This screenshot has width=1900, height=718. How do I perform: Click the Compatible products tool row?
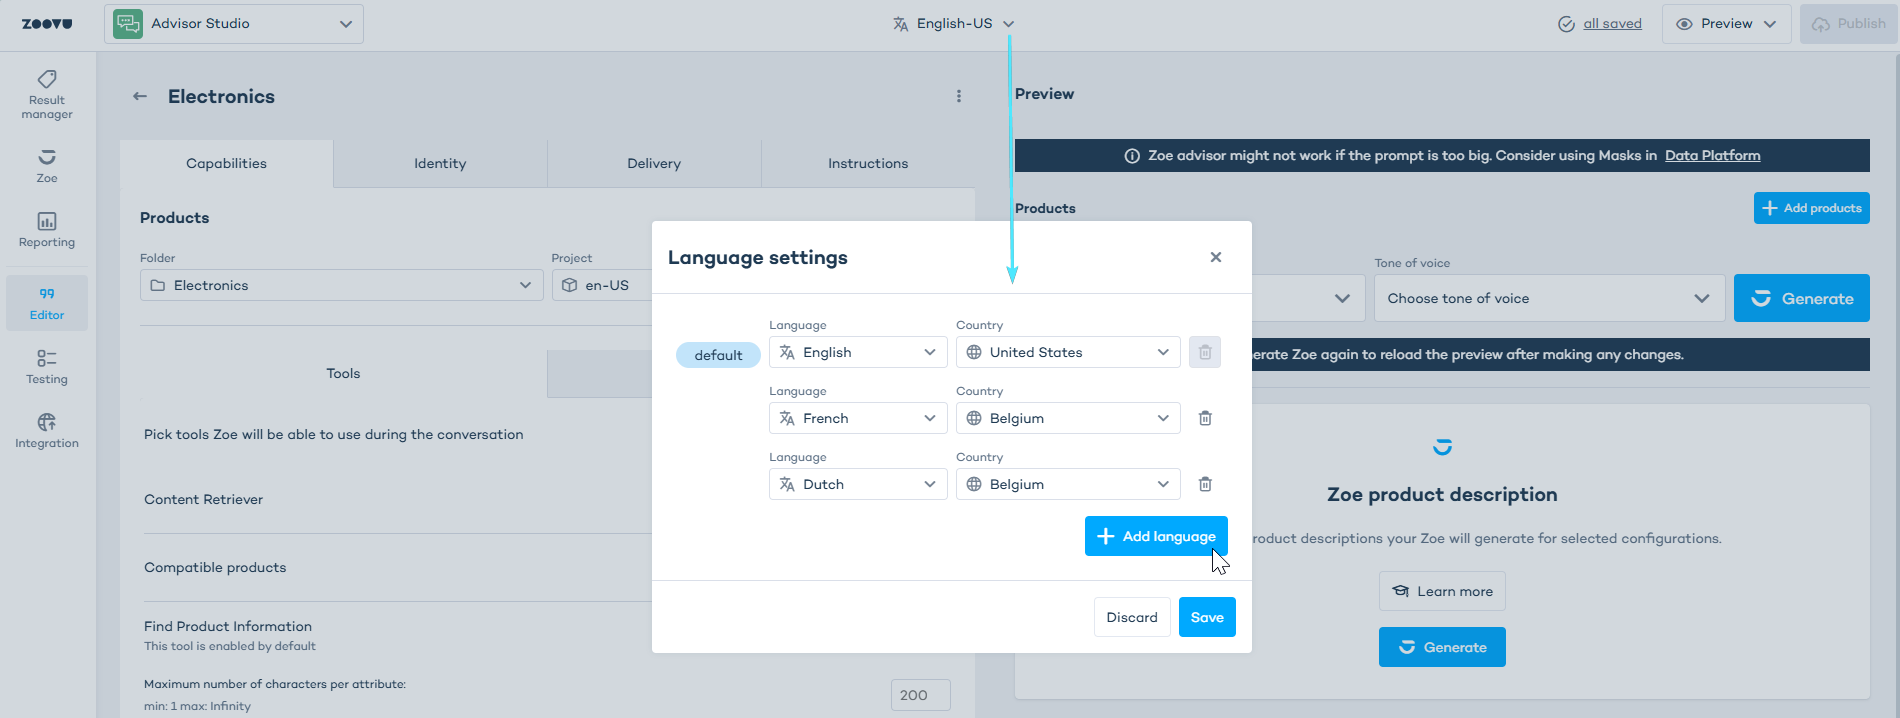coord(398,567)
